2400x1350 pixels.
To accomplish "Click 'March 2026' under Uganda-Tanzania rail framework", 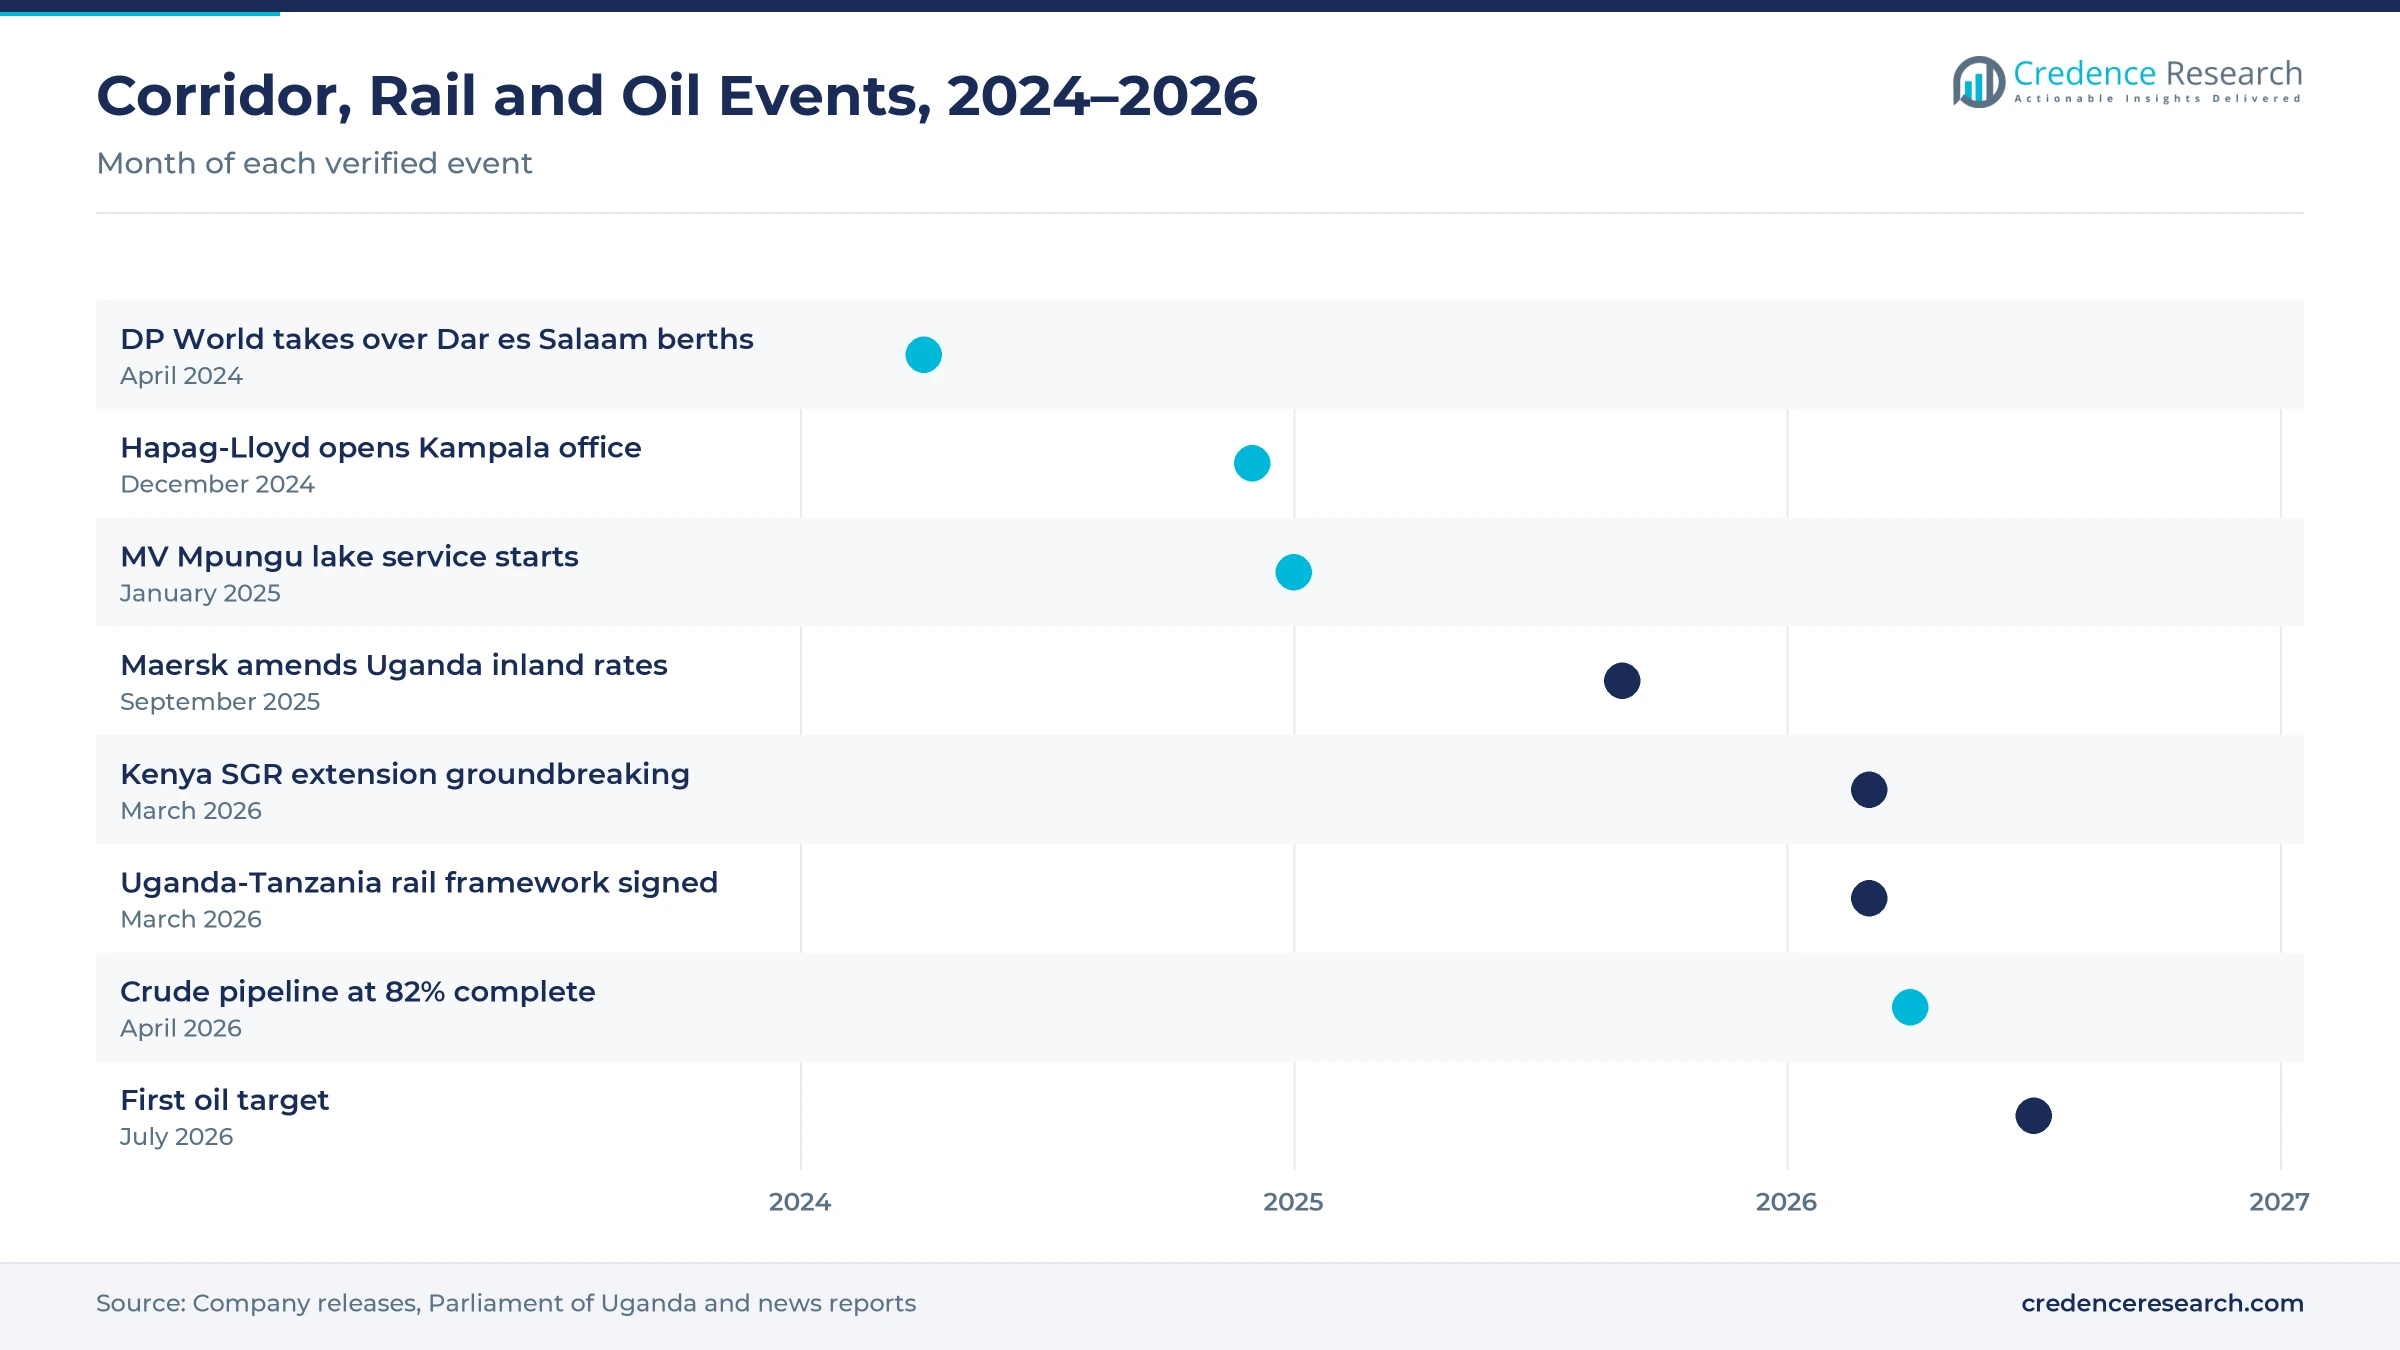I will point(191,919).
